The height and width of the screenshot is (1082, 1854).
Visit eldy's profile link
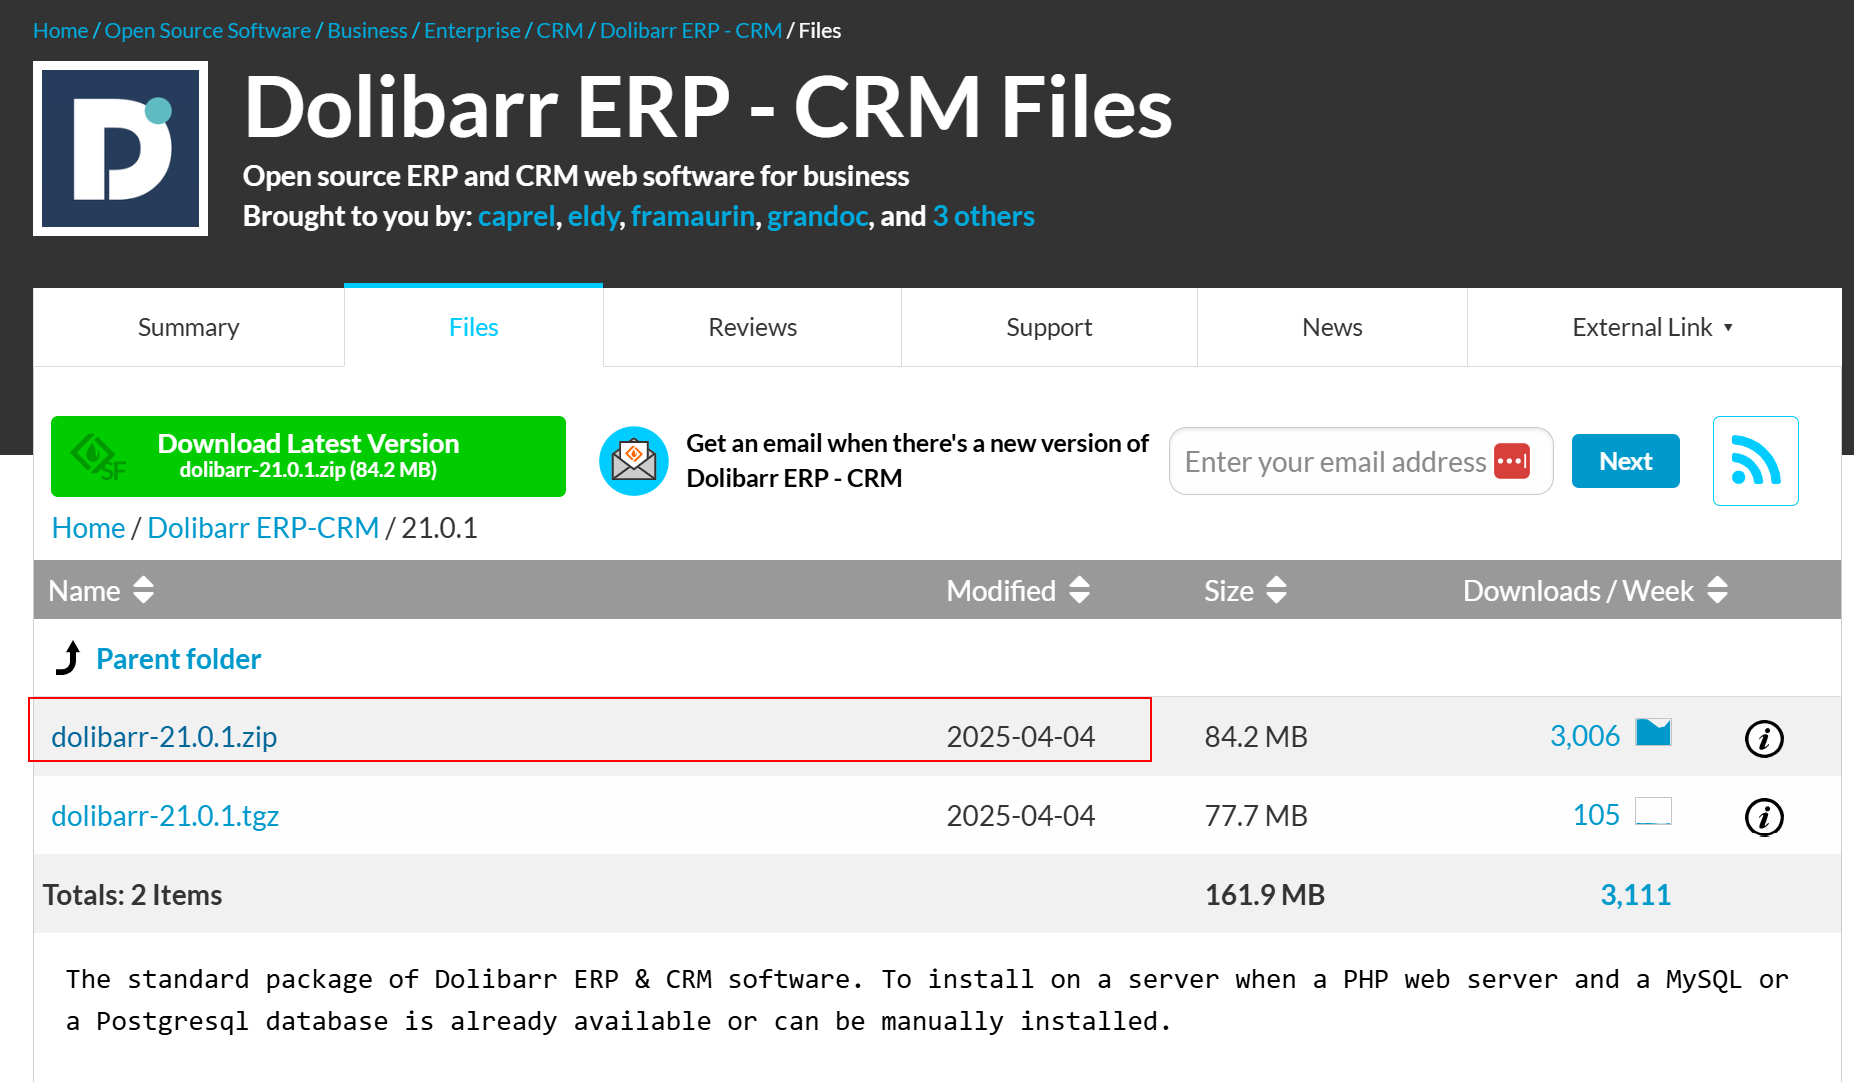(x=594, y=216)
